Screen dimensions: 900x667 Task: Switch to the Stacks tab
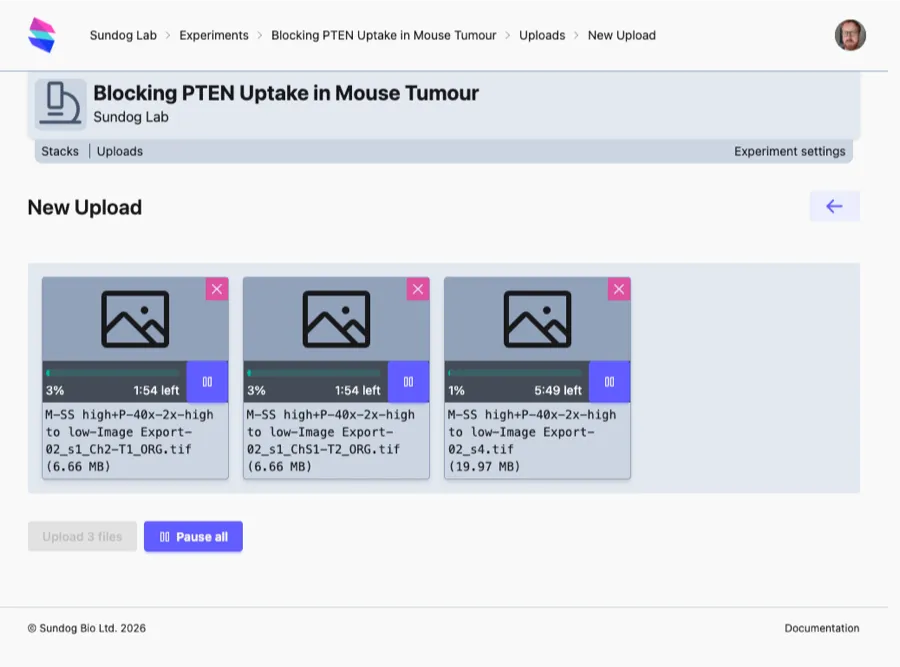(59, 151)
